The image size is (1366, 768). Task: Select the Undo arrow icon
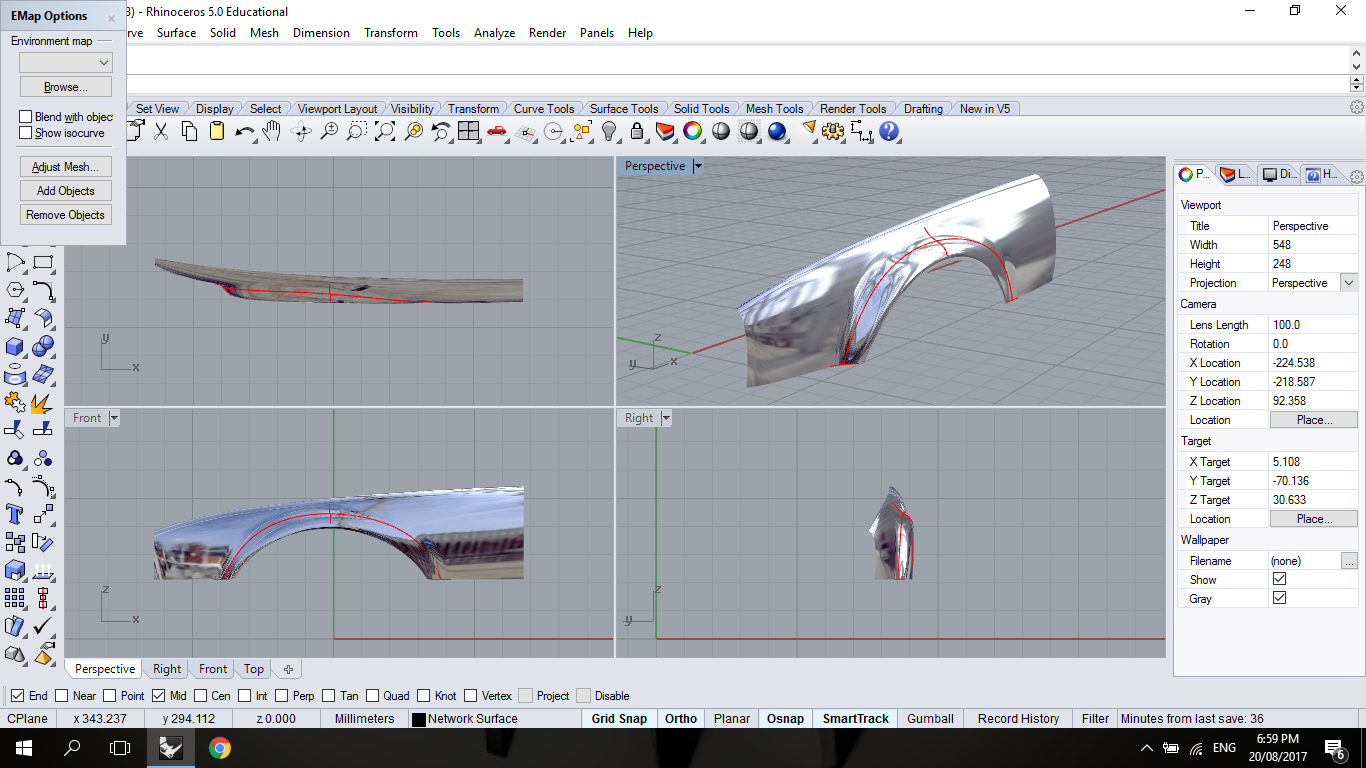pyautogui.click(x=245, y=131)
